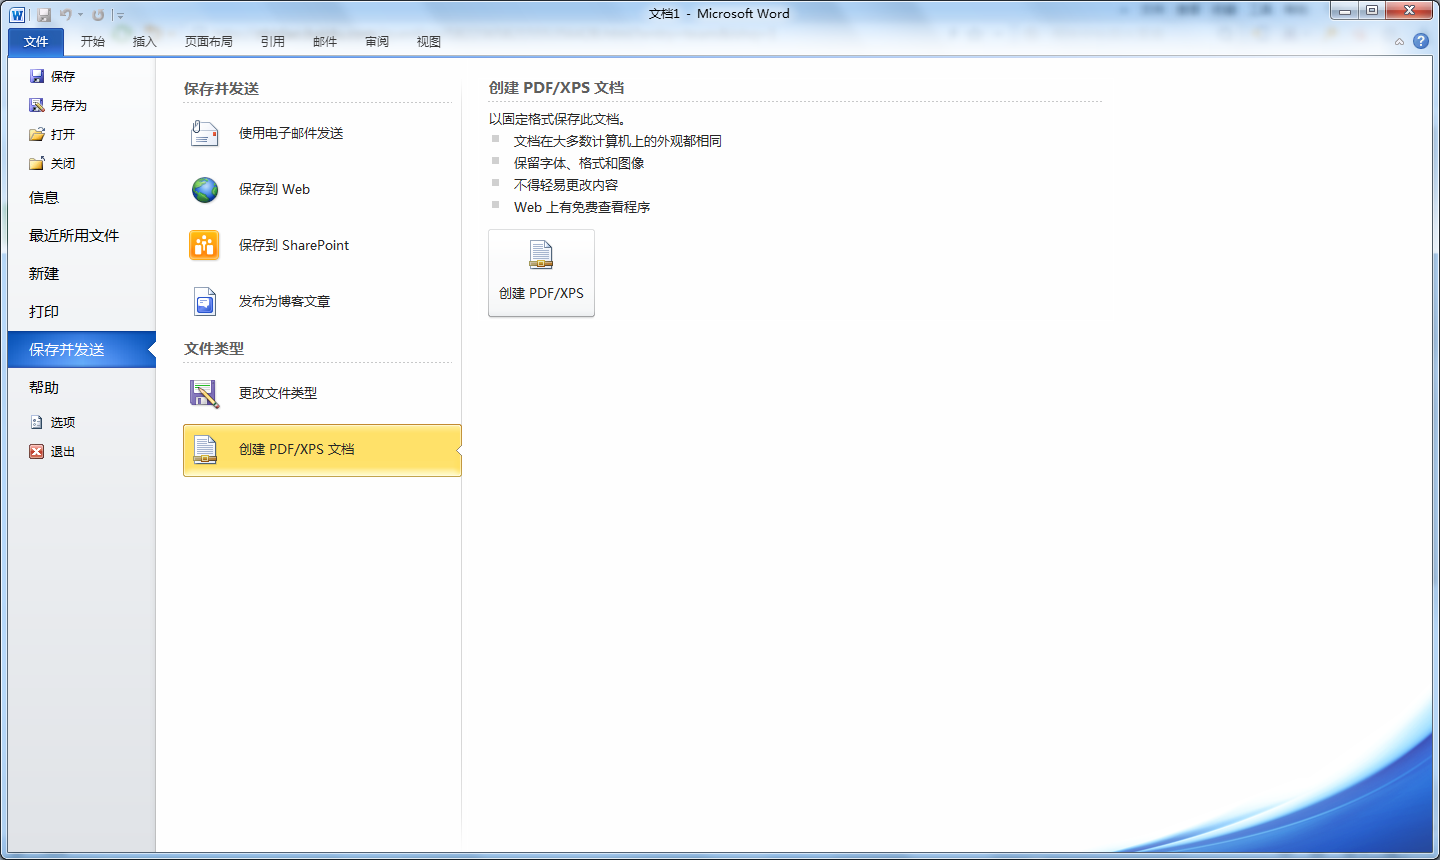Click the 保留字体、格式和图像 bullet text
The height and width of the screenshot is (860, 1440).
(579, 163)
